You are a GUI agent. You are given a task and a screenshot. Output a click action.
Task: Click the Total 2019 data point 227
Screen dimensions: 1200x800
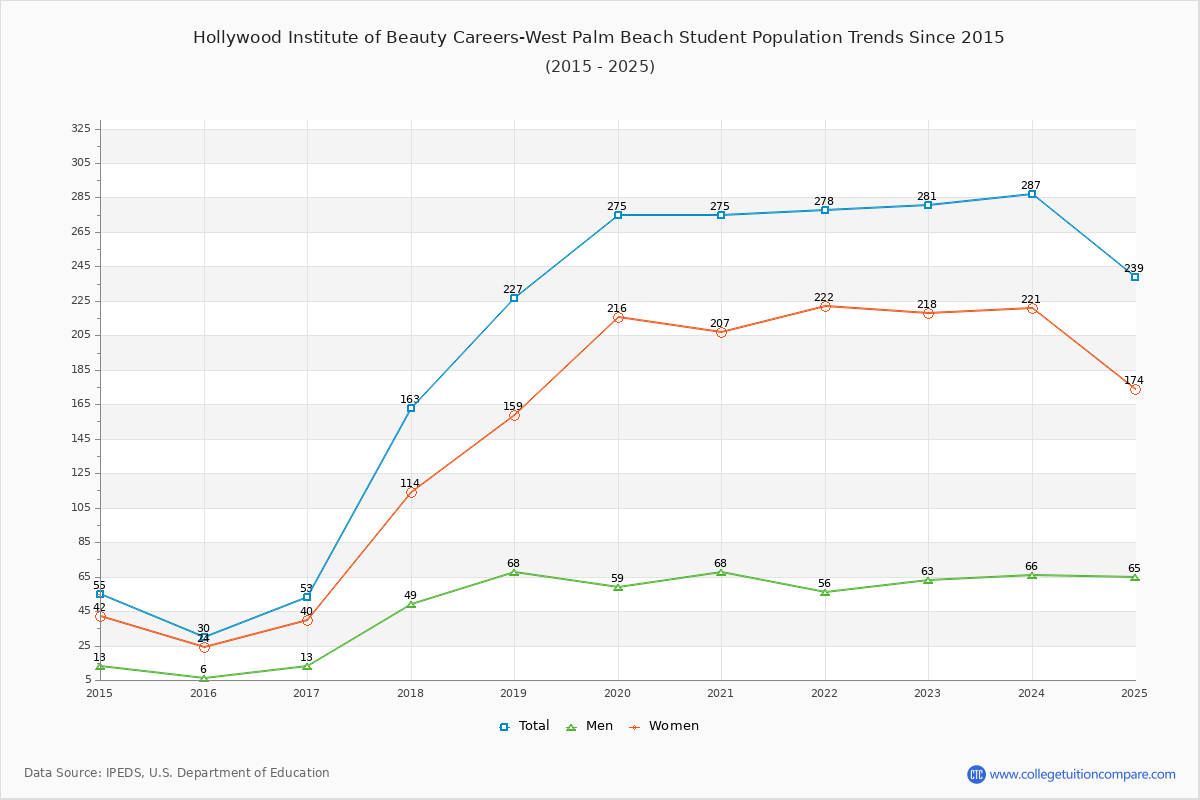click(x=514, y=298)
